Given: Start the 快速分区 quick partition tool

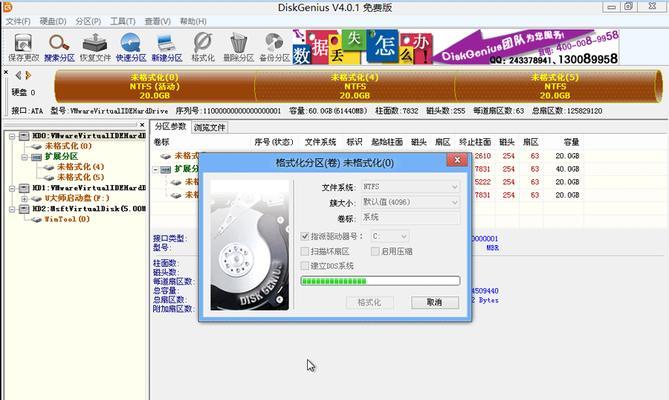Looking at the screenshot, I should click(131, 47).
